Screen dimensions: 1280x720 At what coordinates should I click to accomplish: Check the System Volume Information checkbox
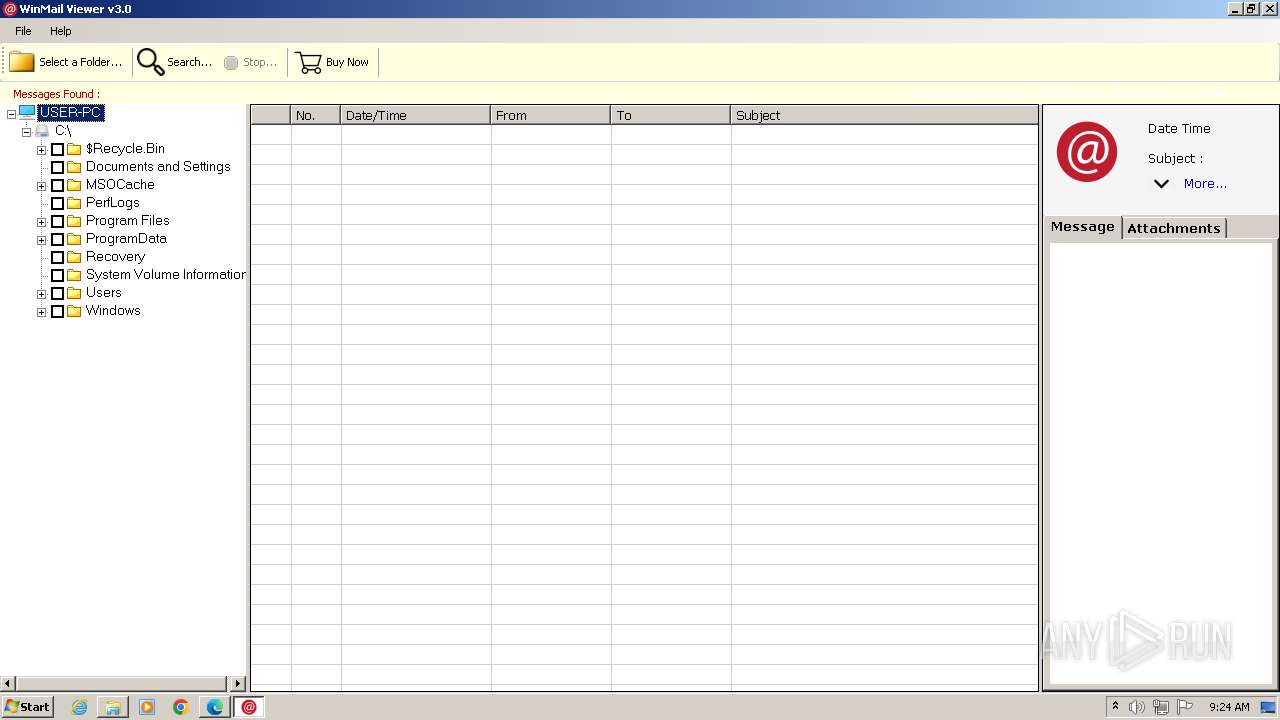pyautogui.click(x=58, y=276)
